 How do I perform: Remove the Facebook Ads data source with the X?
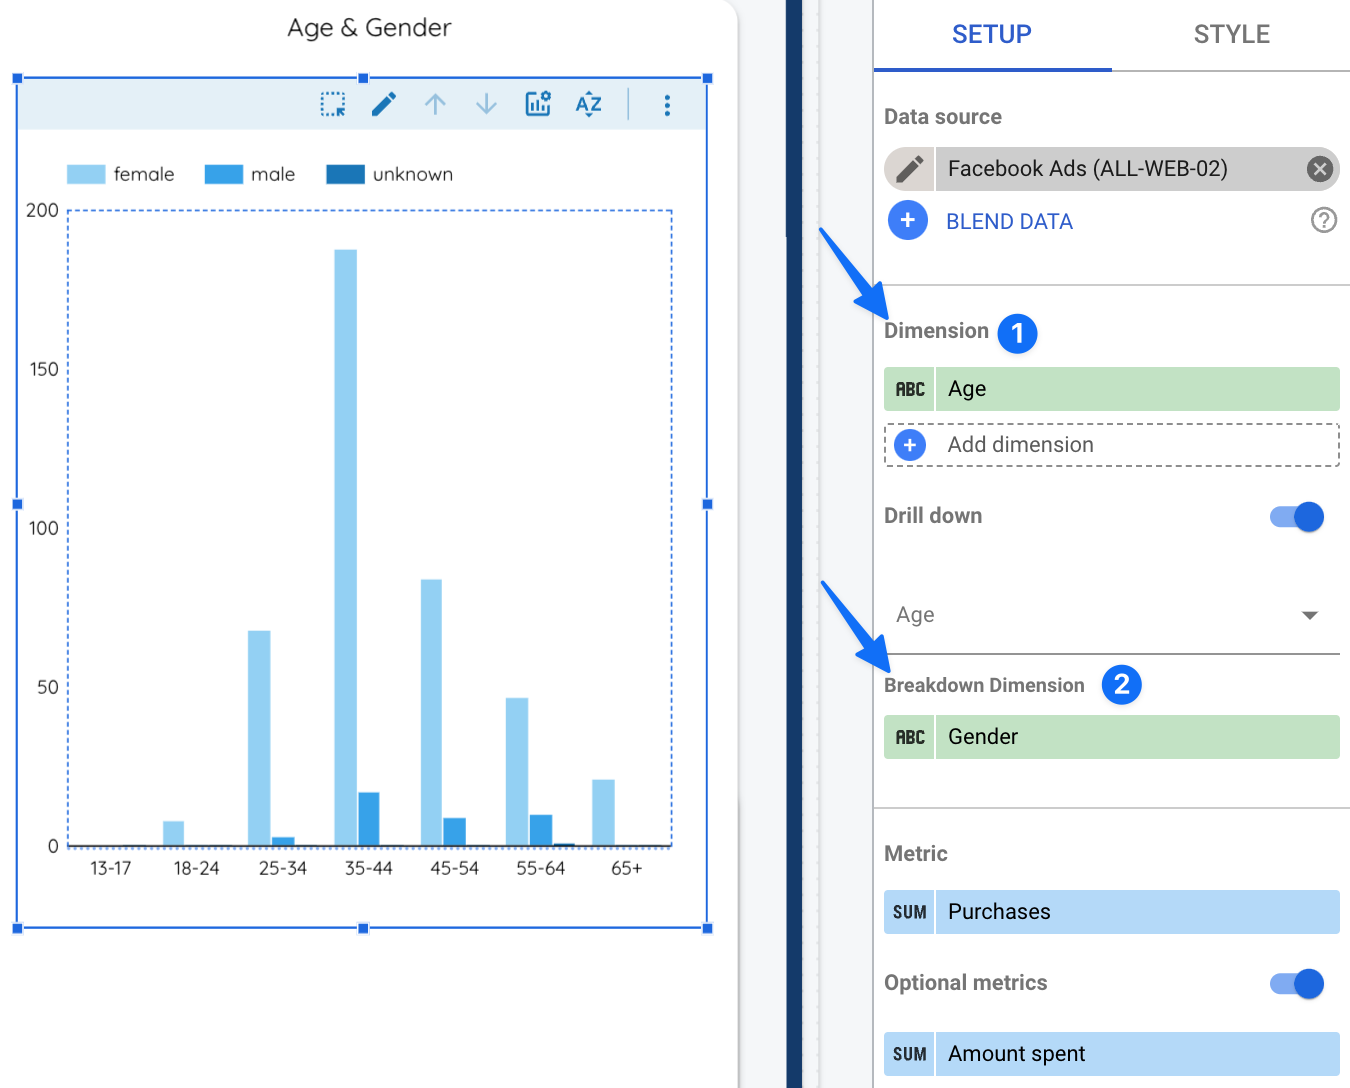click(1319, 169)
